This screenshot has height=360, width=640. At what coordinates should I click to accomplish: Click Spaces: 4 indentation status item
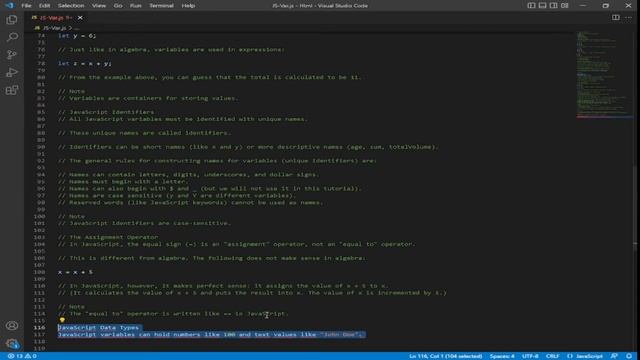[x=502, y=356]
